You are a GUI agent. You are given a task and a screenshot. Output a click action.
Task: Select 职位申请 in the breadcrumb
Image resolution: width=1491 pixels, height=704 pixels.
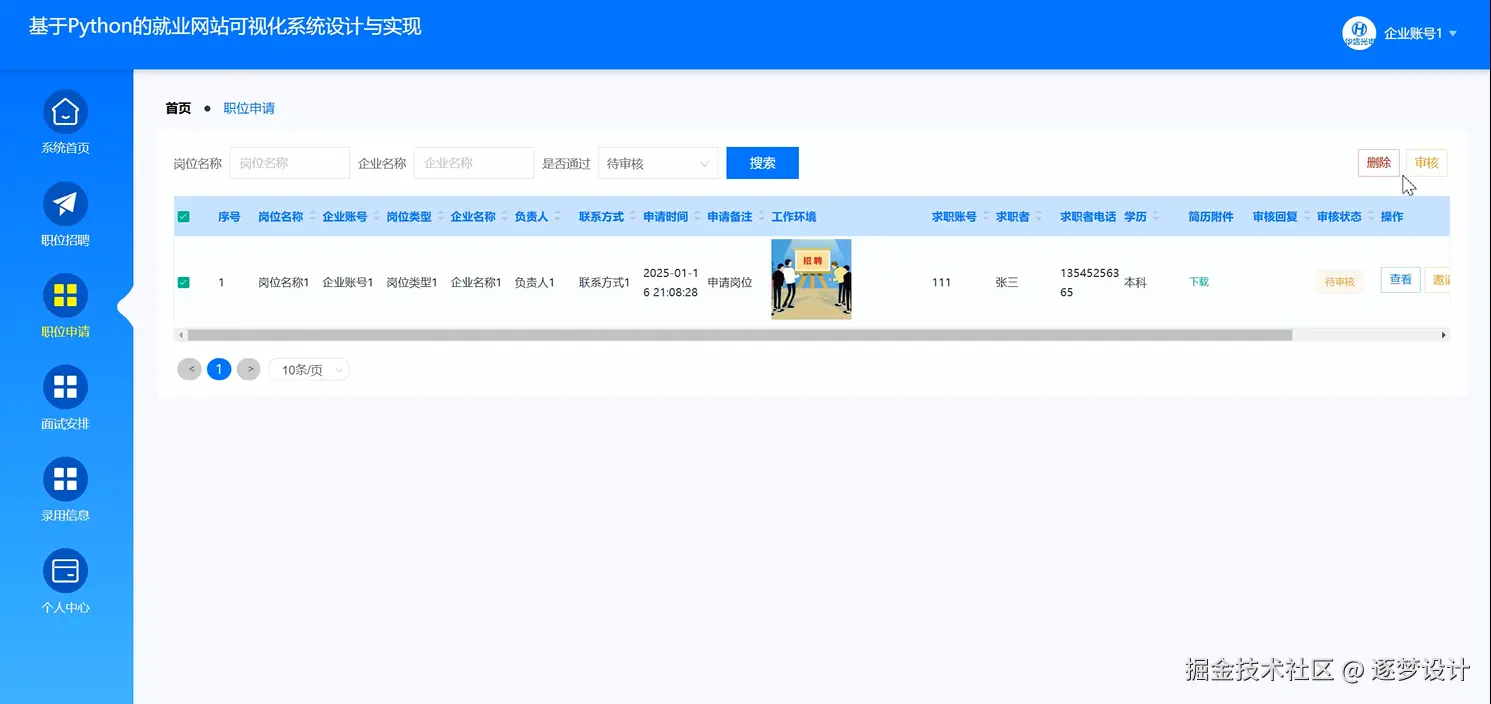(x=249, y=108)
